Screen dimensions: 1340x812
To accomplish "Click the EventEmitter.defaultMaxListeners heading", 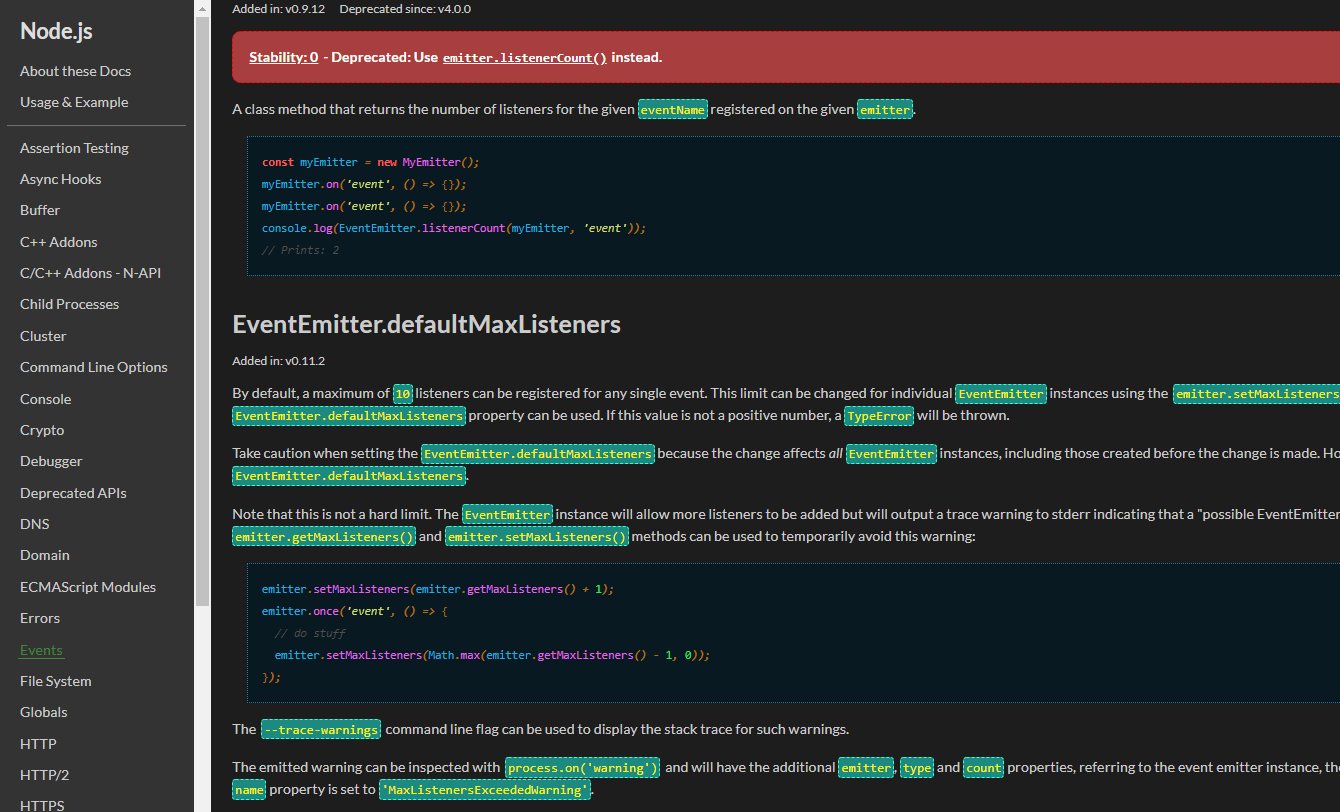I will coord(426,324).
